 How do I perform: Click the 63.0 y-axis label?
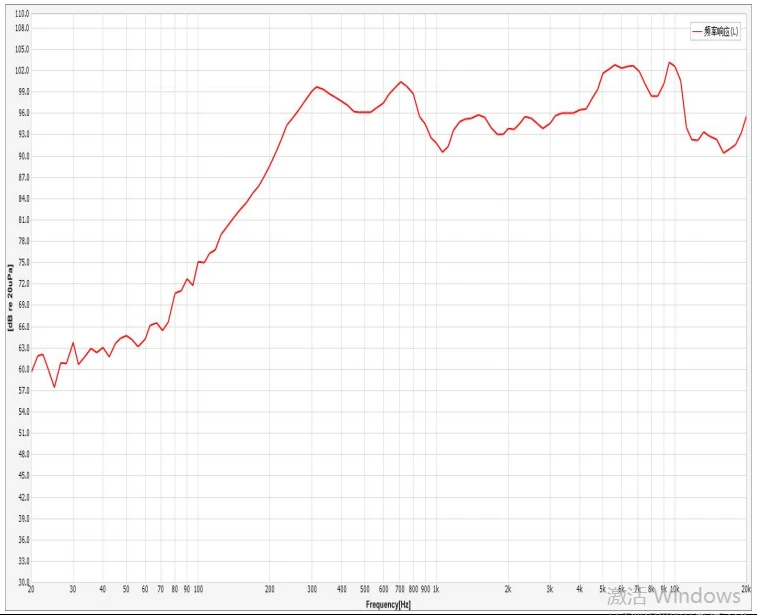(24, 348)
